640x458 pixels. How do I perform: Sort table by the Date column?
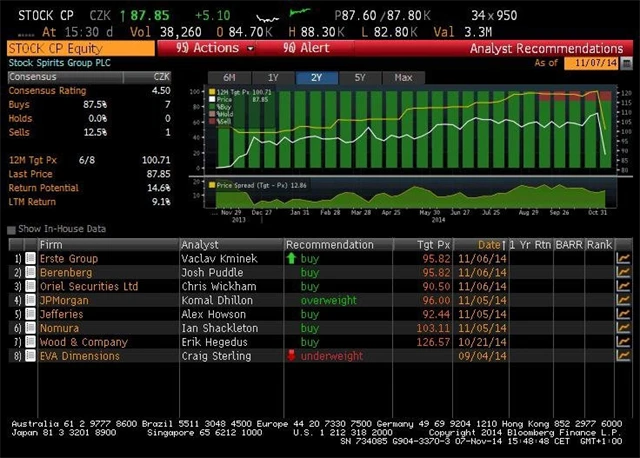pos(489,244)
